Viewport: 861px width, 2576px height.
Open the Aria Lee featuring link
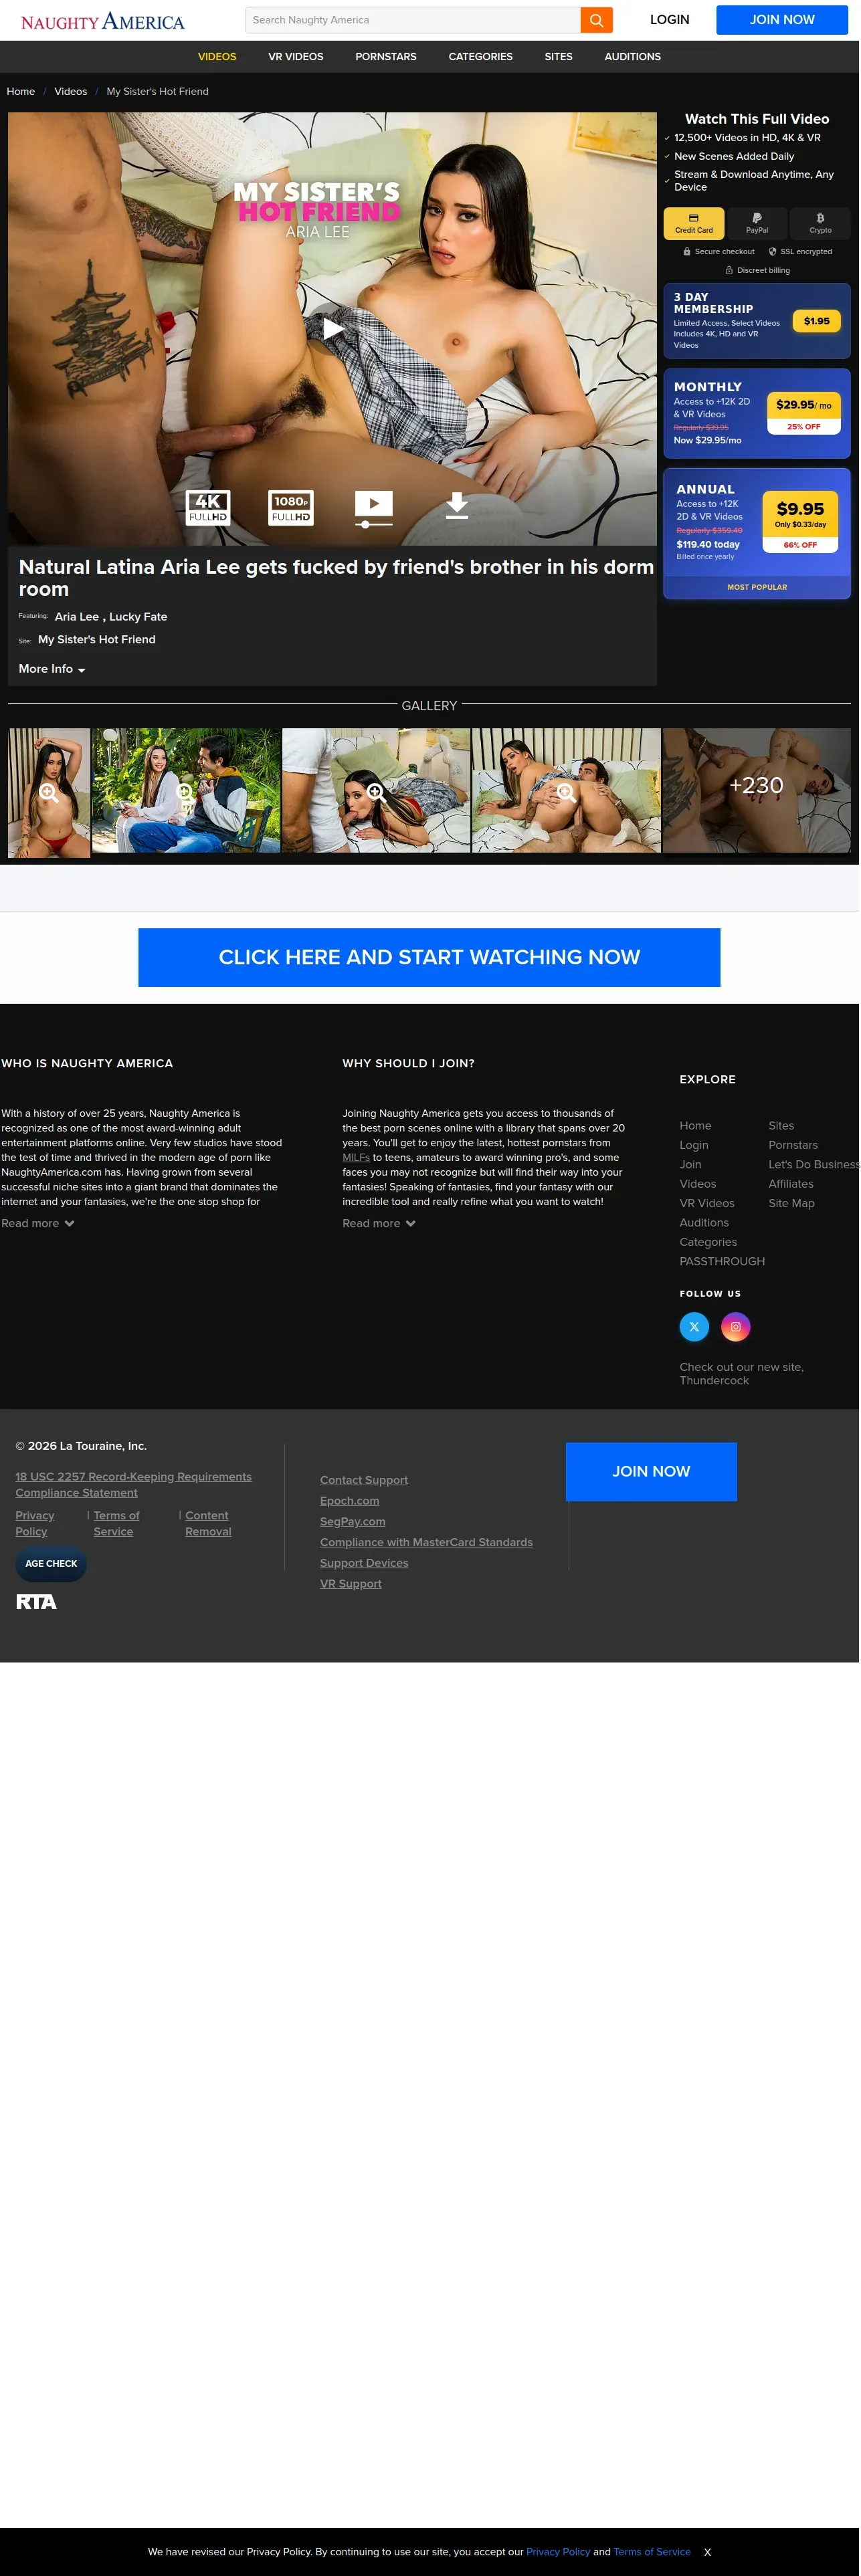[77, 617]
